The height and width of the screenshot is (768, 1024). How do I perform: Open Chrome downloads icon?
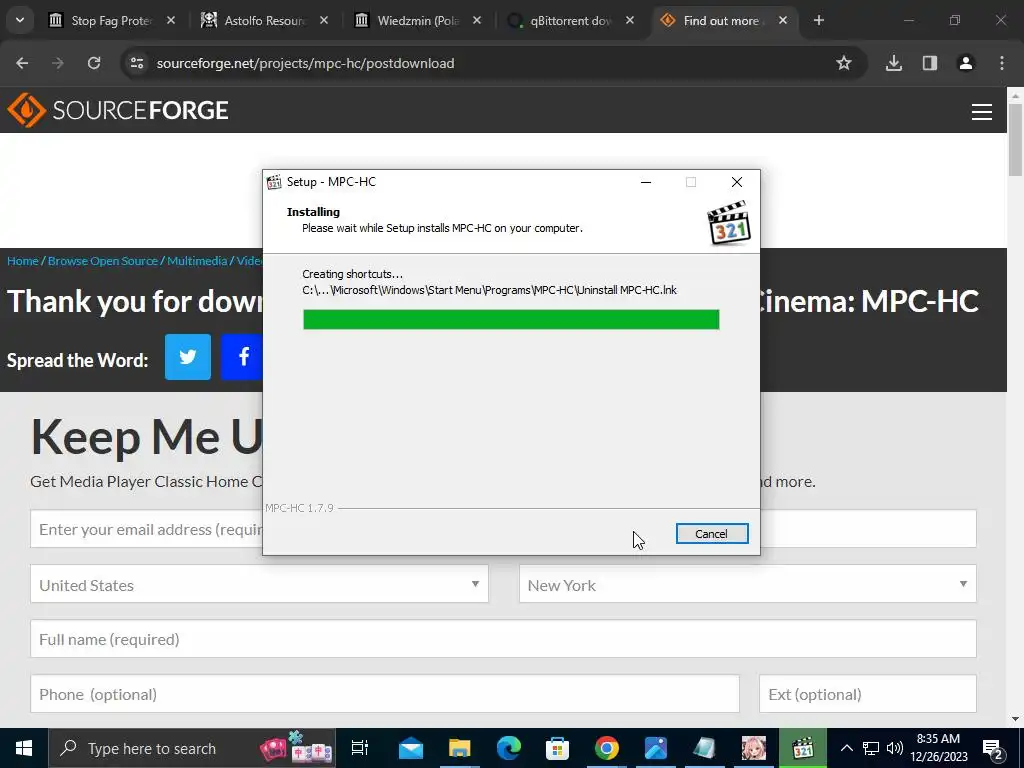893,63
